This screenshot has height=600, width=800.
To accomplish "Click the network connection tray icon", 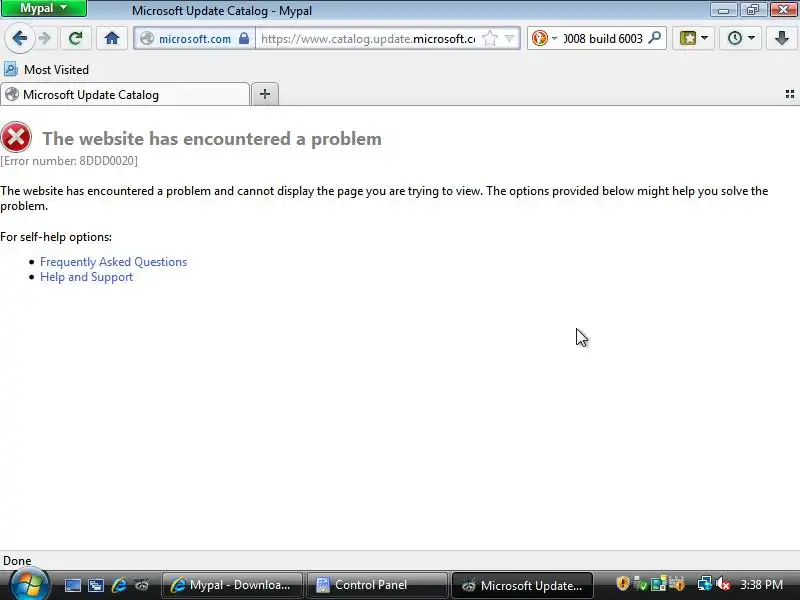I will pos(705,584).
